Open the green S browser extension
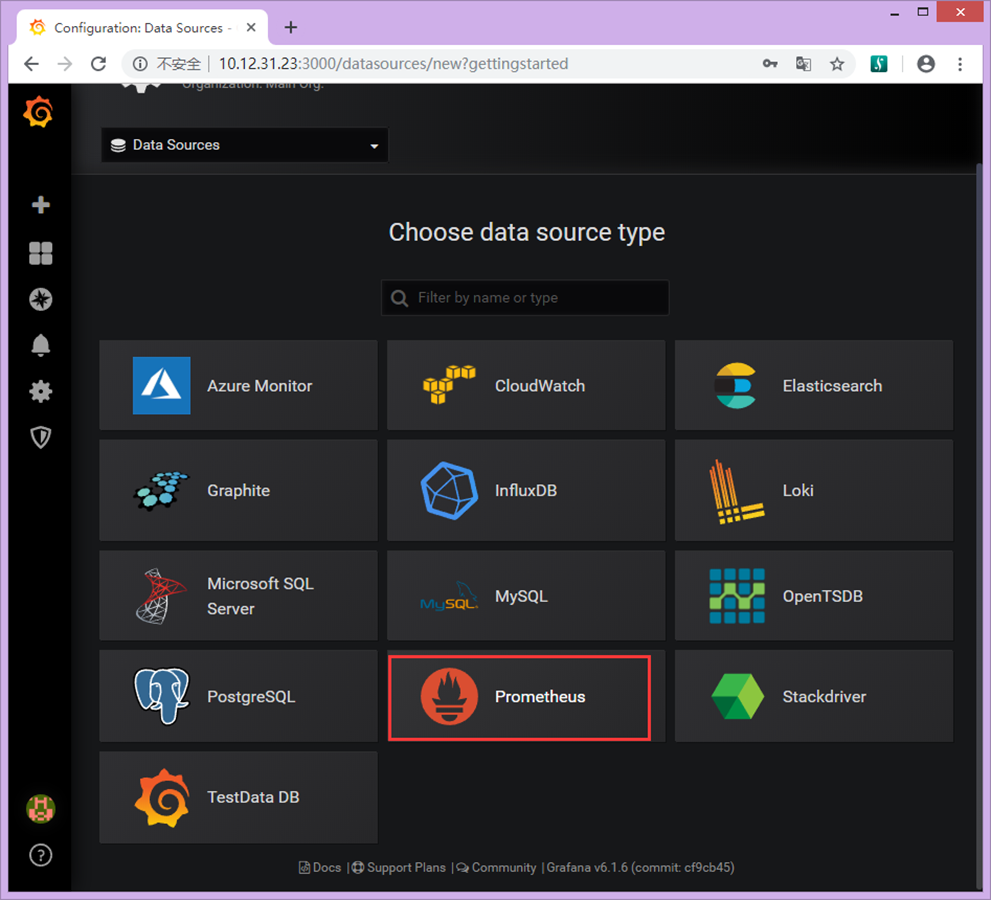The width and height of the screenshot is (991, 900). (x=879, y=64)
